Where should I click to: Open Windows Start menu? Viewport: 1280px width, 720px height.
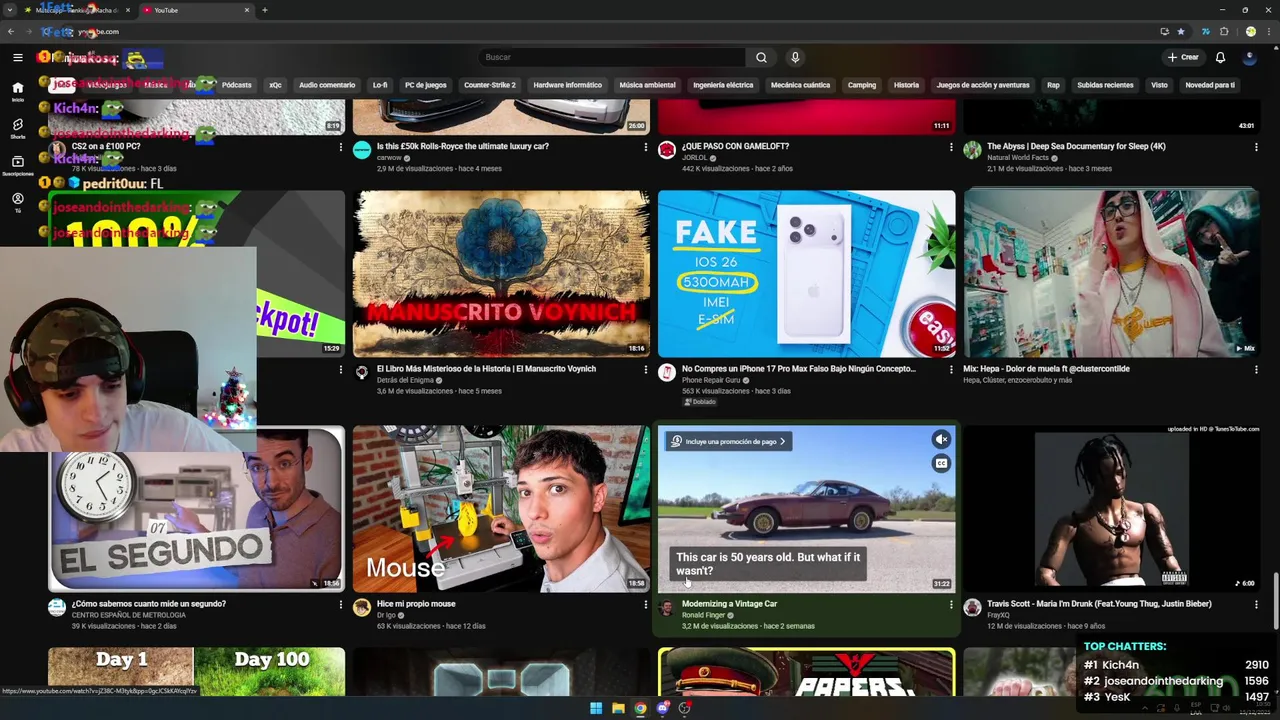tap(596, 708)
